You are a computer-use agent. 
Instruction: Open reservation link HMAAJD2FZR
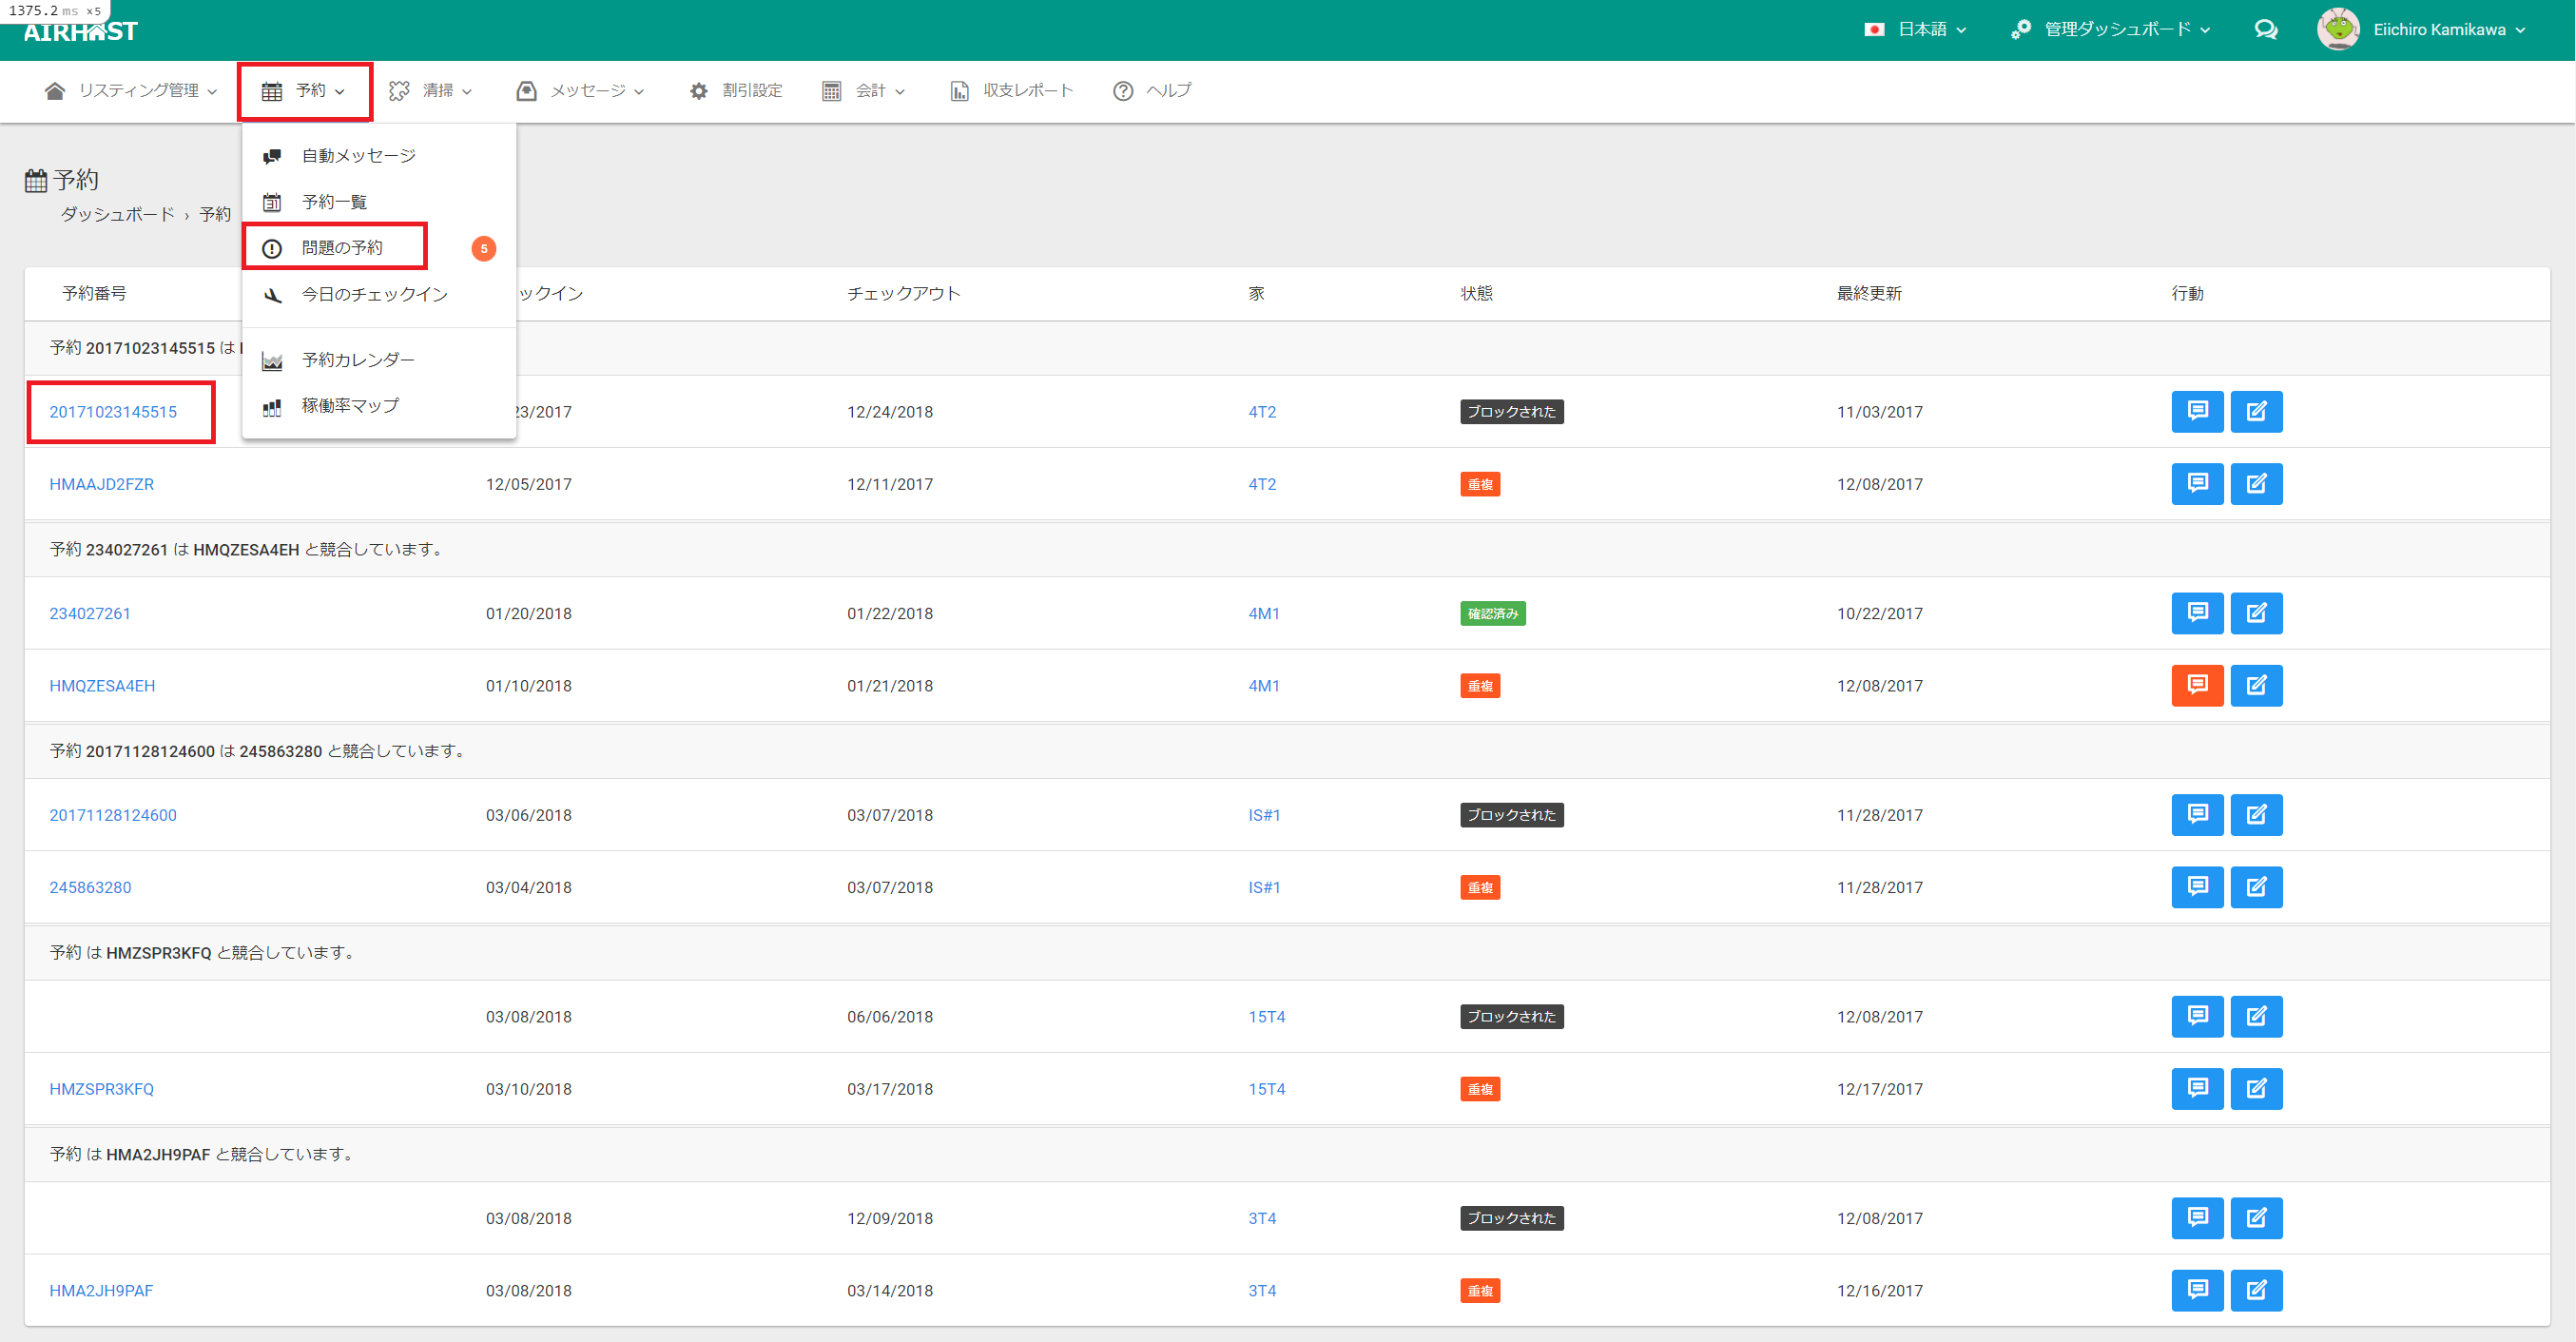[x=102, y=484]
